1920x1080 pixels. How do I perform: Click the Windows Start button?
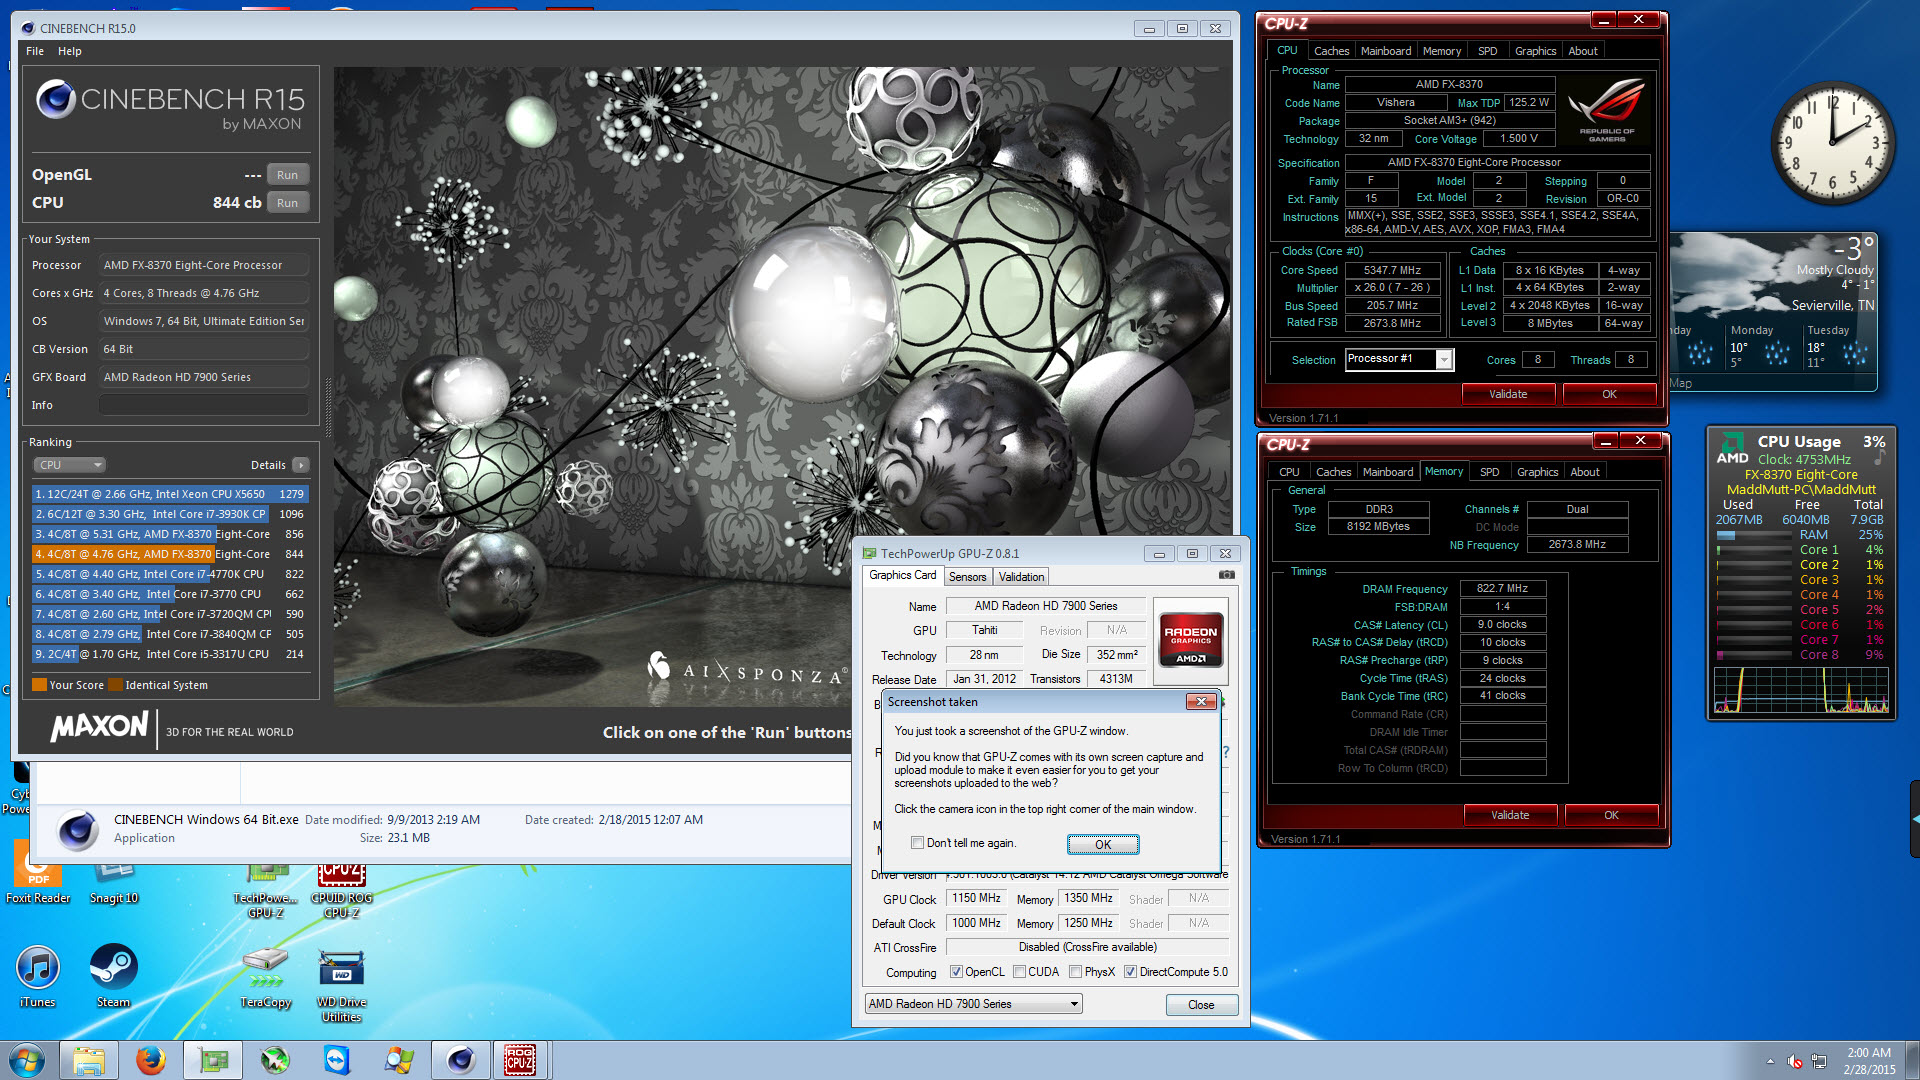click(x=27, y=1060)
